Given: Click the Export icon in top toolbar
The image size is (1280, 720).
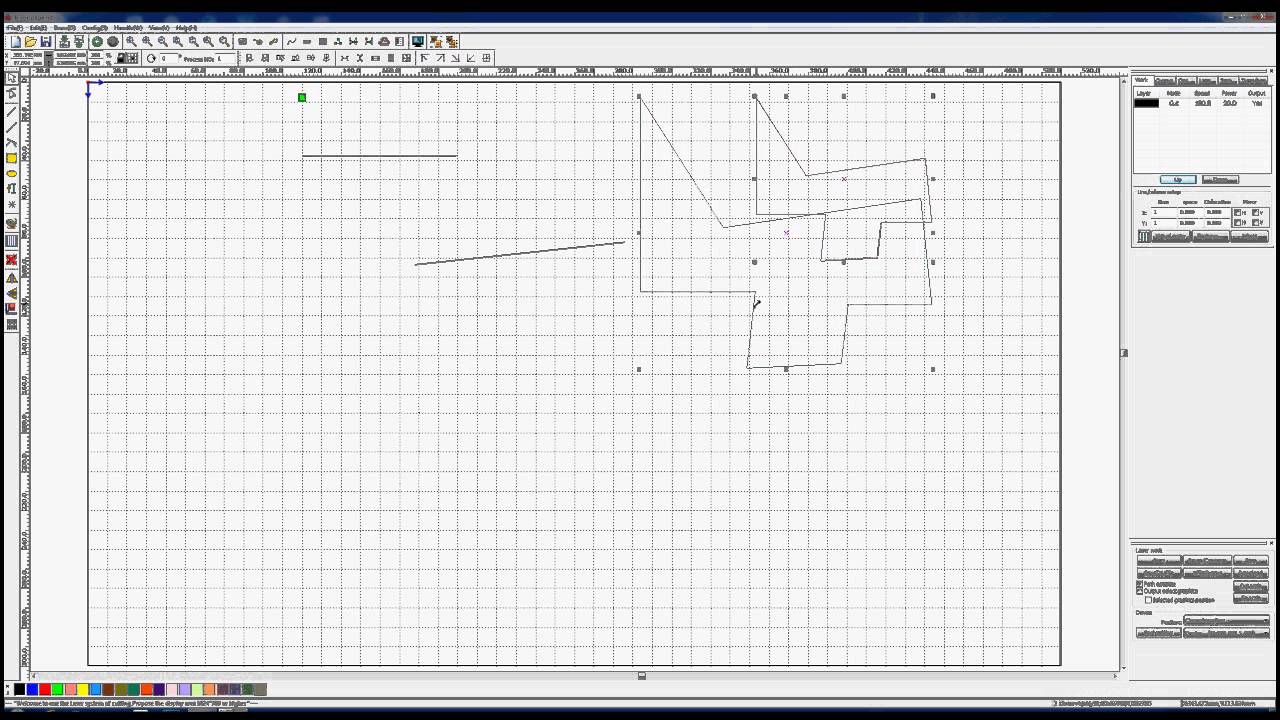Looking at the screenshot, I should [x=79, y=42].
